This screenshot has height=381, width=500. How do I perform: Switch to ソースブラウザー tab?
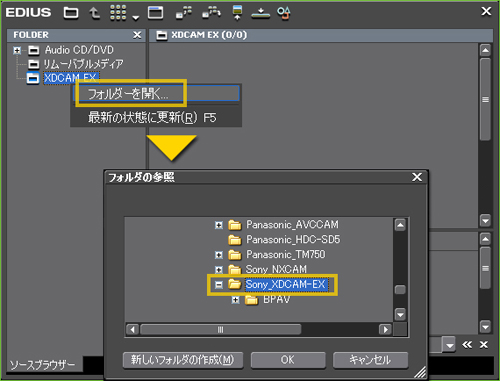tap(42, 365)
